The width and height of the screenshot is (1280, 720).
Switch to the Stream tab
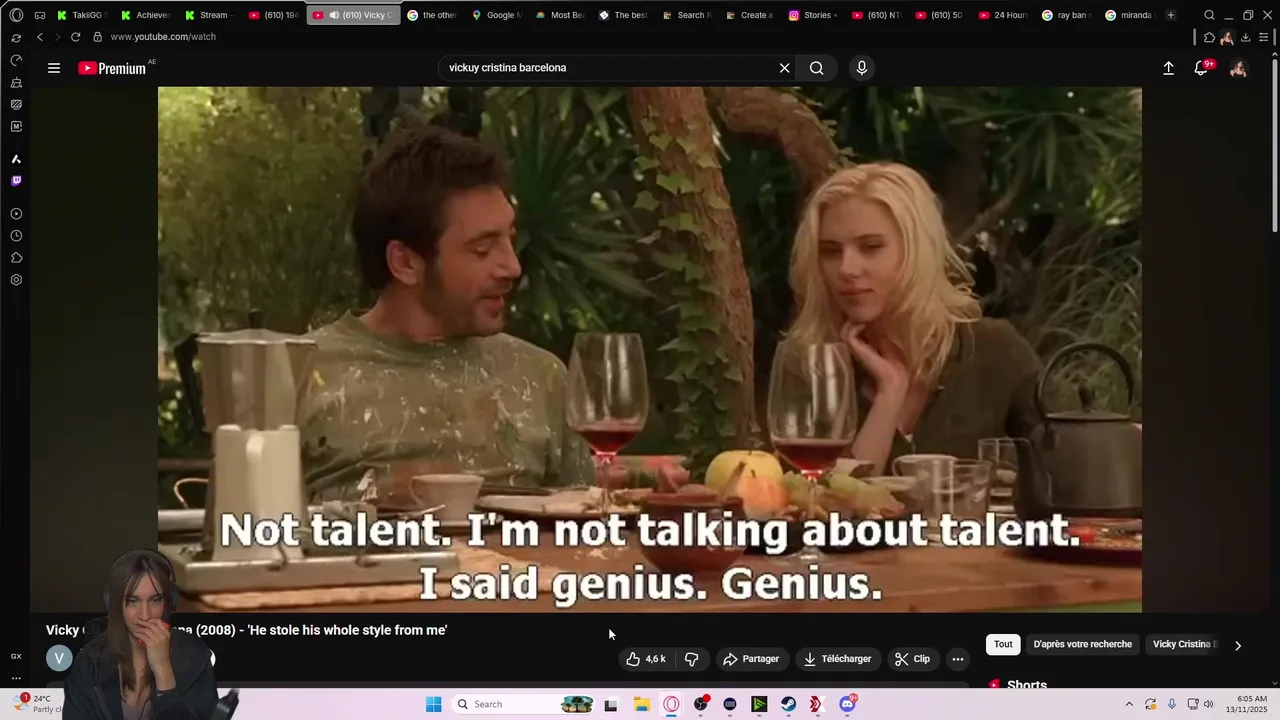click(x=208, y=15)
